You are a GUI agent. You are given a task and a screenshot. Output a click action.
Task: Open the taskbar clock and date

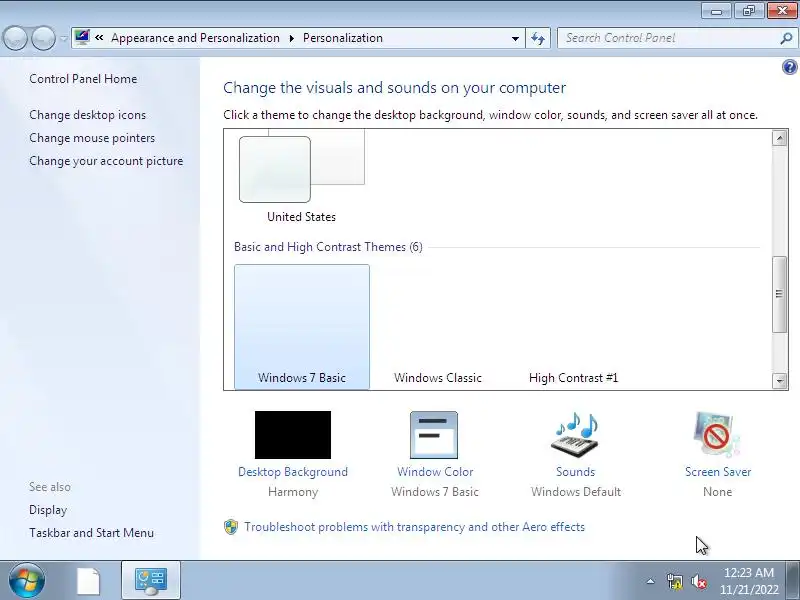tap(749, 581)
